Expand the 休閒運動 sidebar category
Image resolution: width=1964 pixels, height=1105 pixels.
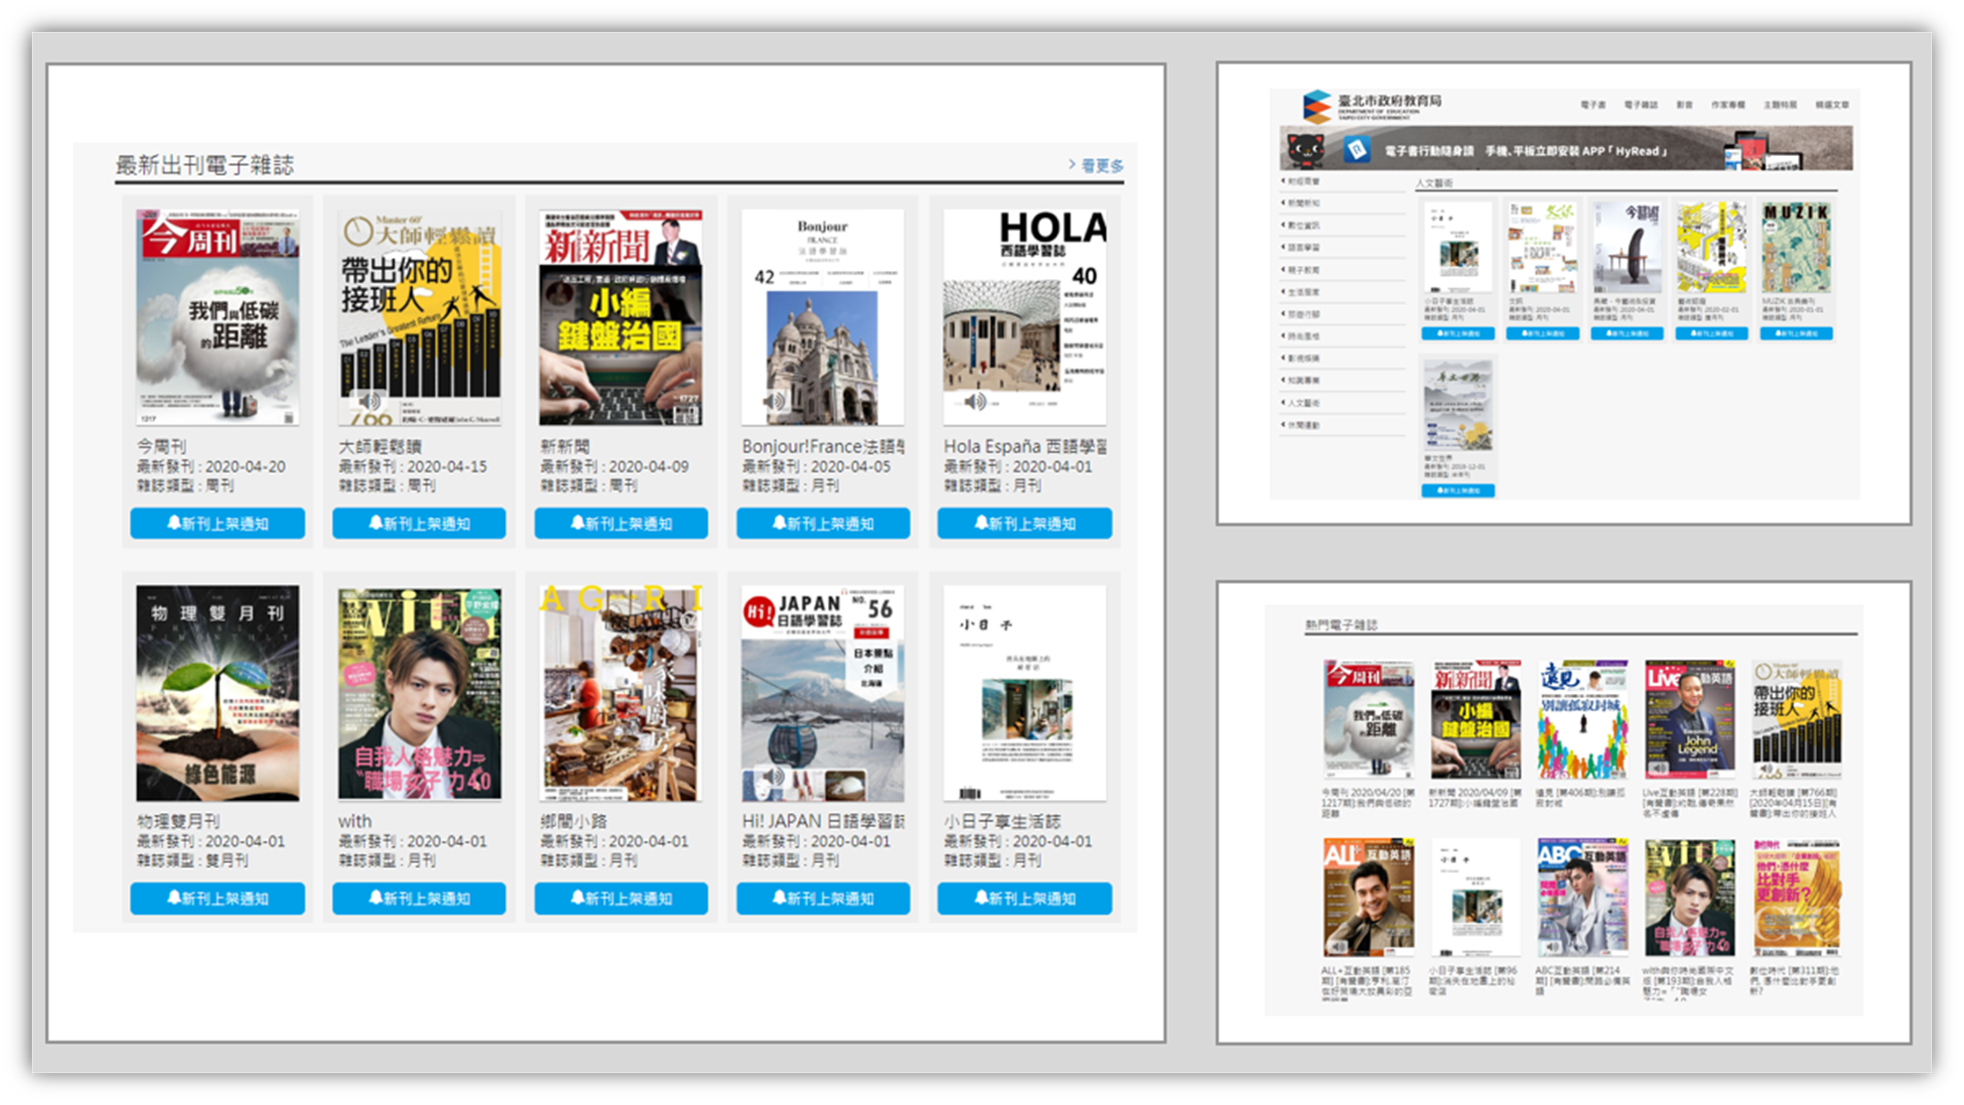click(1303, 425)
